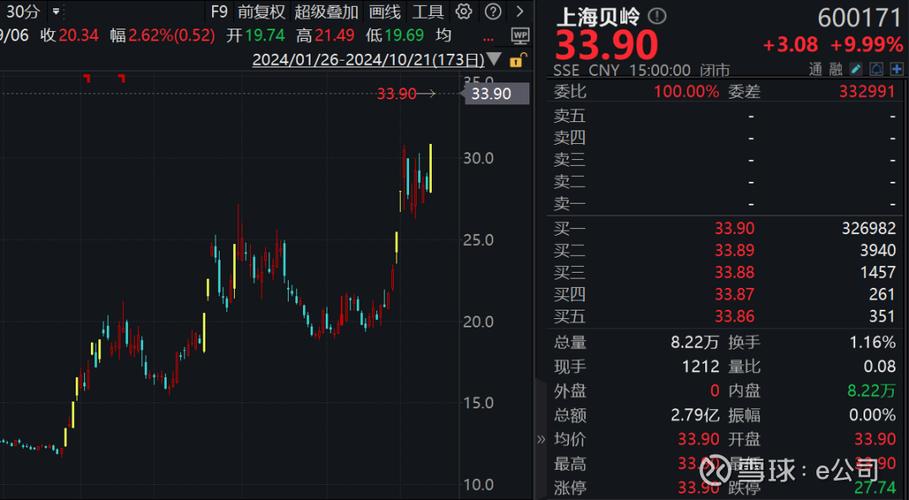Image resolution: width=909 pixels, height=500 pixels.
Task: Click the 卖一 ask row label
Action: coord(569,204)
